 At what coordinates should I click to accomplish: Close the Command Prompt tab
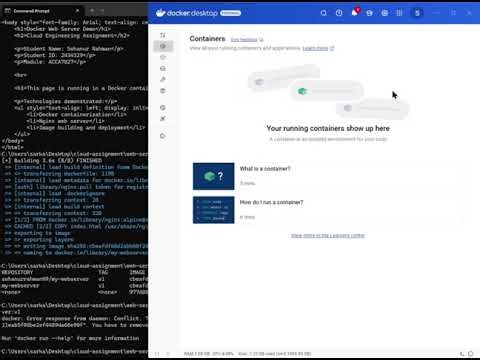pyautogui.click(x=77, y=11)
